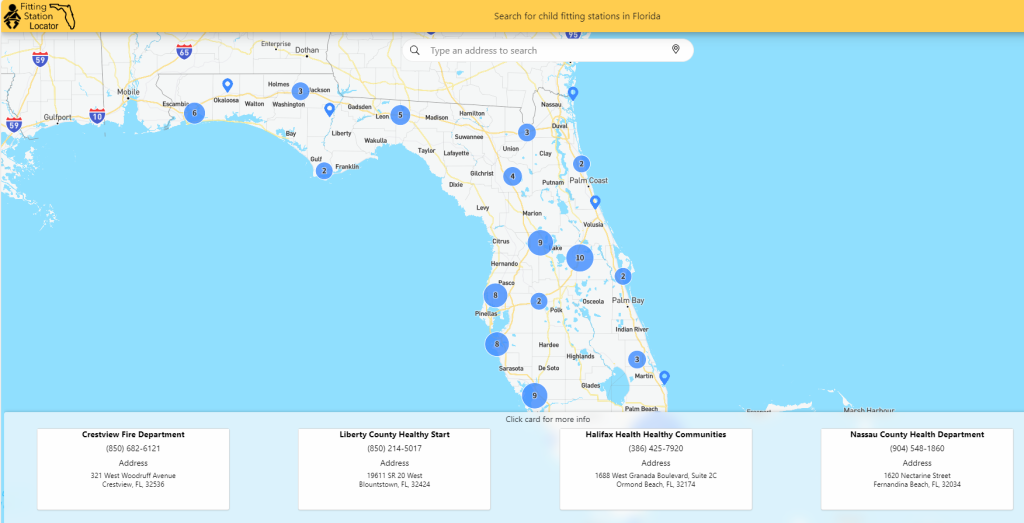Click the magnifier icon in search bar
Image resolution: width=1024 pixels, height=523 pixels.
click(415, 50)
